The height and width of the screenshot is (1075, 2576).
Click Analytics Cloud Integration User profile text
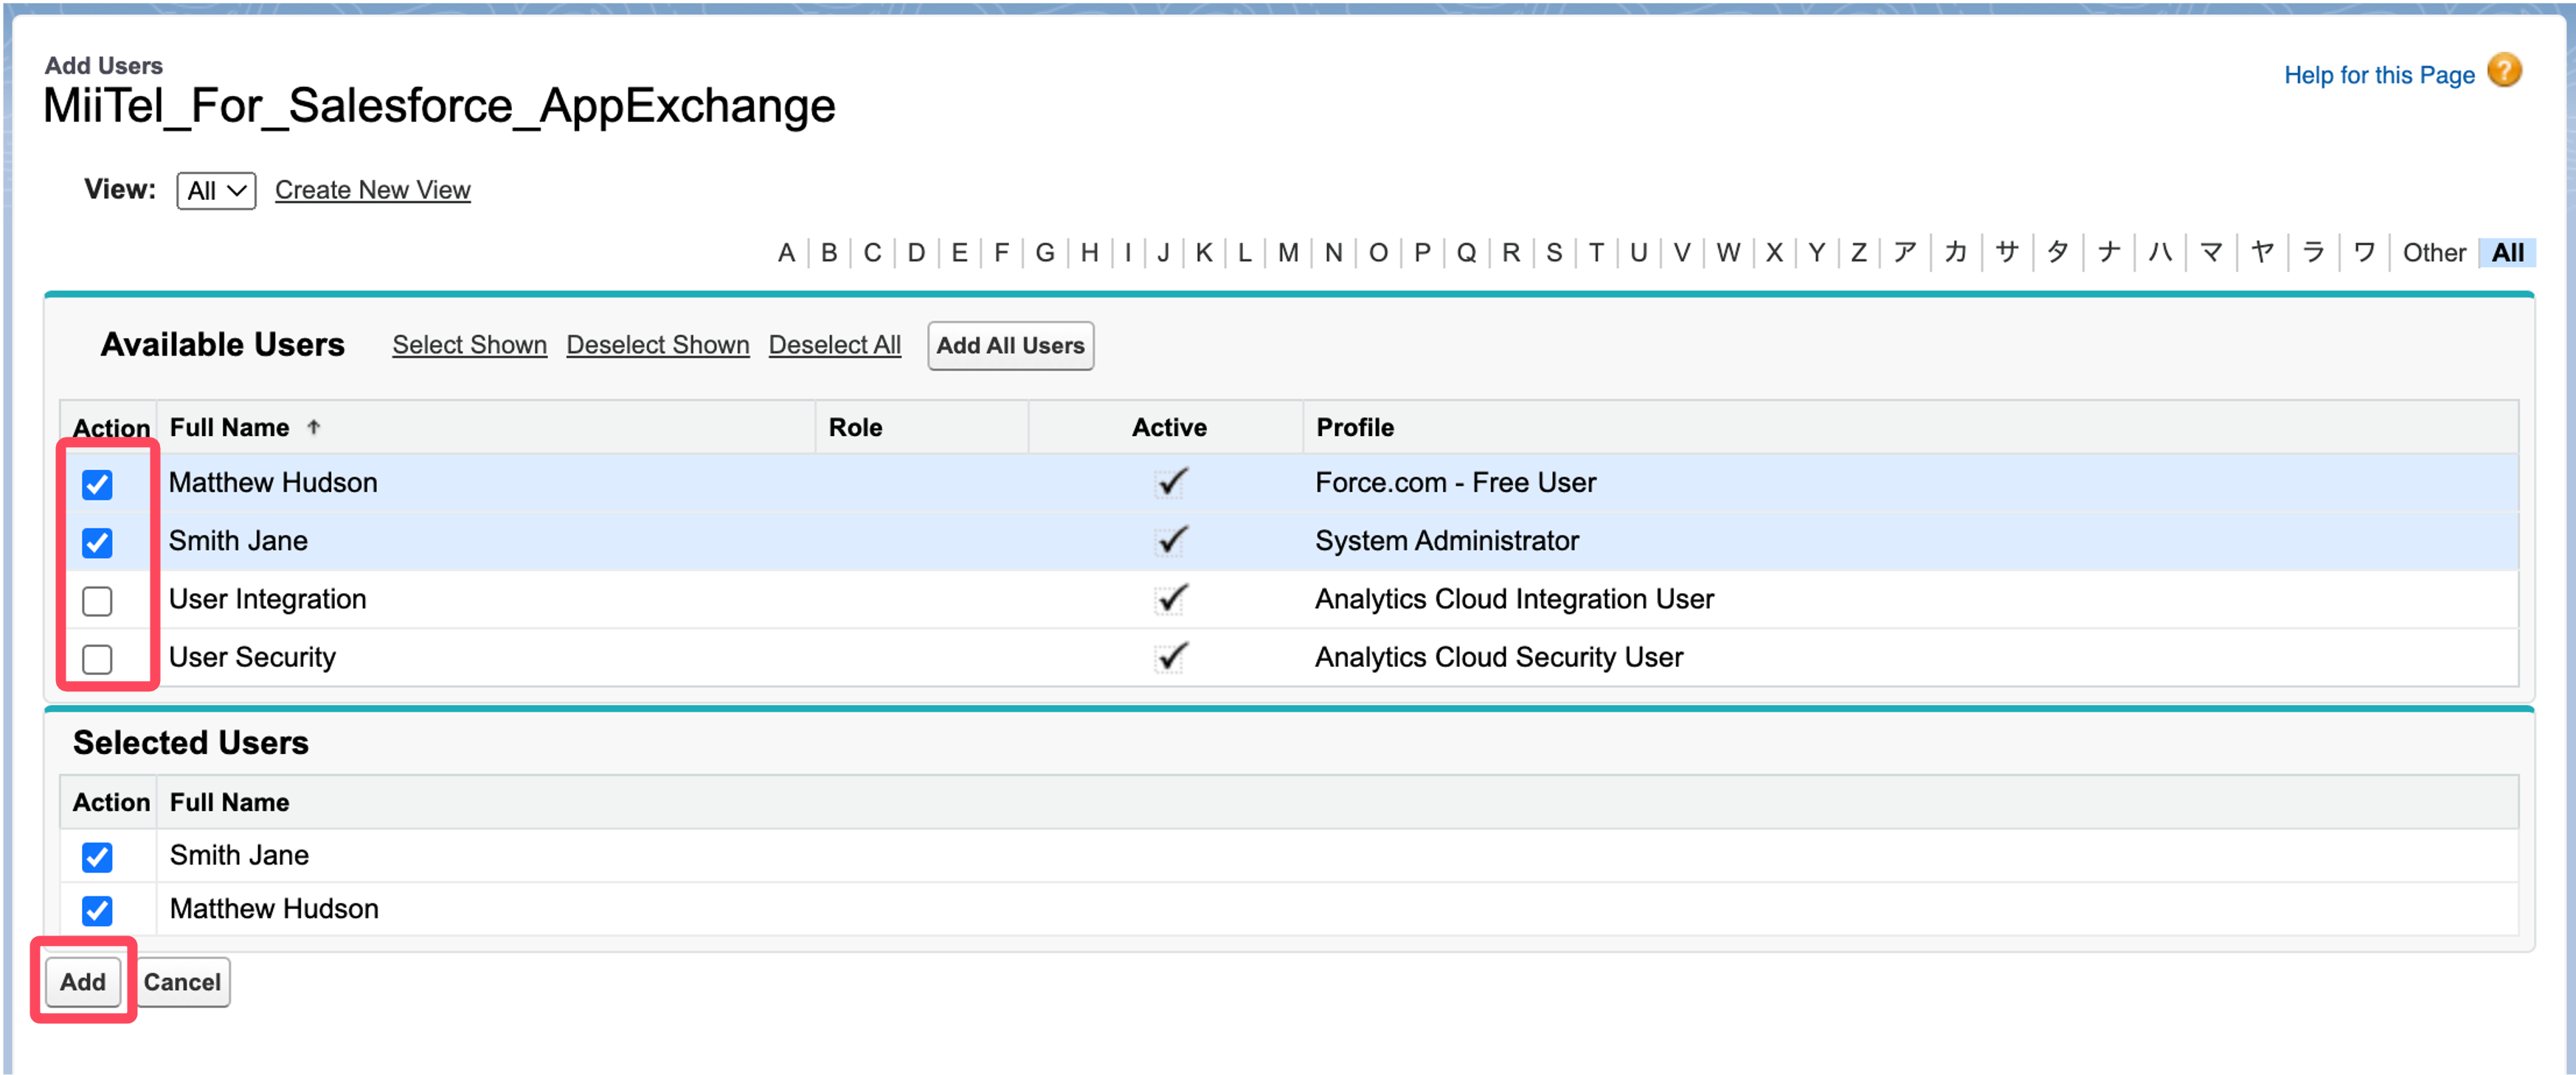click(x=1514, y=598)
